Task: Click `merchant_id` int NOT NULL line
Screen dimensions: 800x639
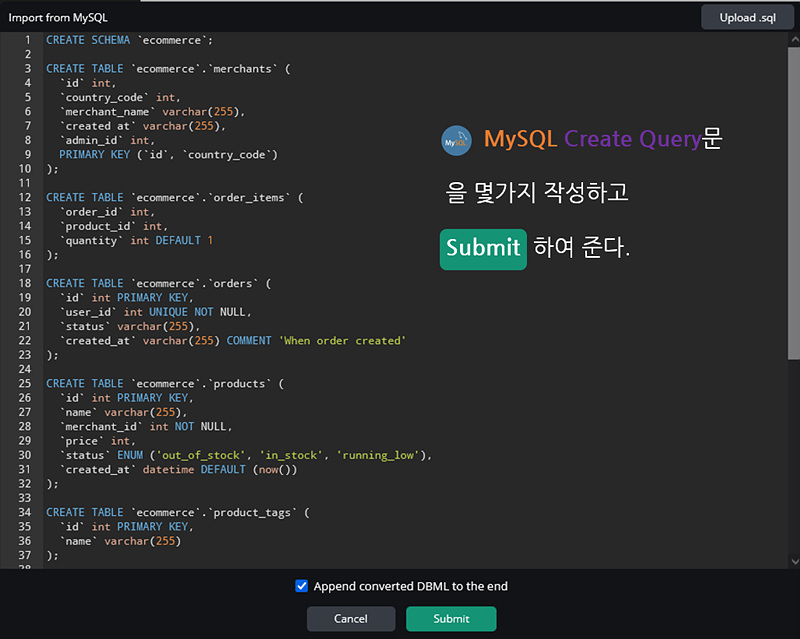Action: (x=146, y=426)
